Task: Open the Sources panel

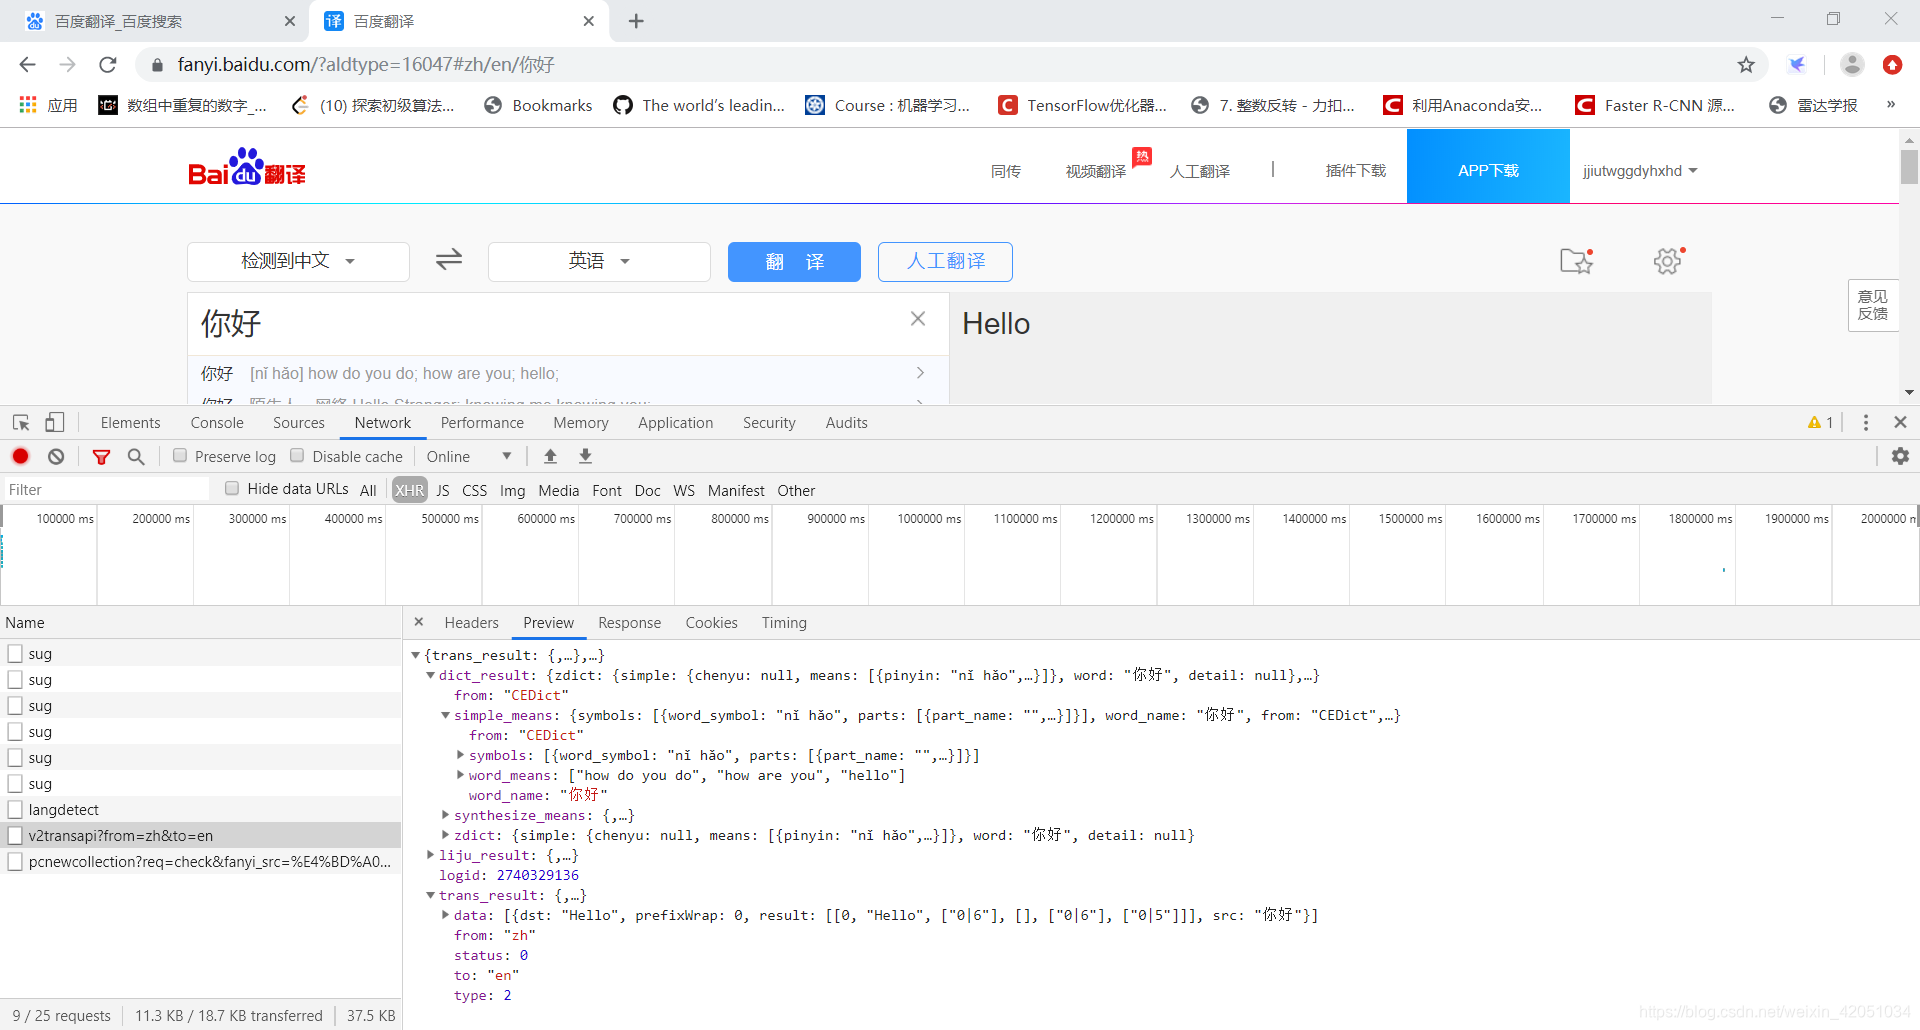Action: coord(299,423)
